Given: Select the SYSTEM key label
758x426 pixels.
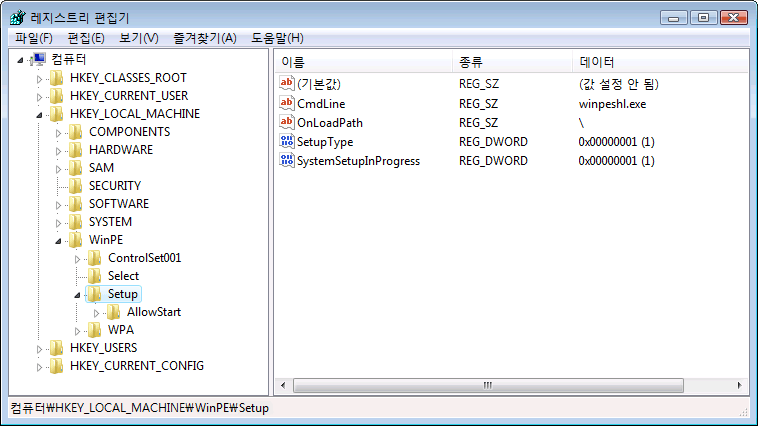Looking at the screenshot, I should pyautogui.click(x=110, y=222).
